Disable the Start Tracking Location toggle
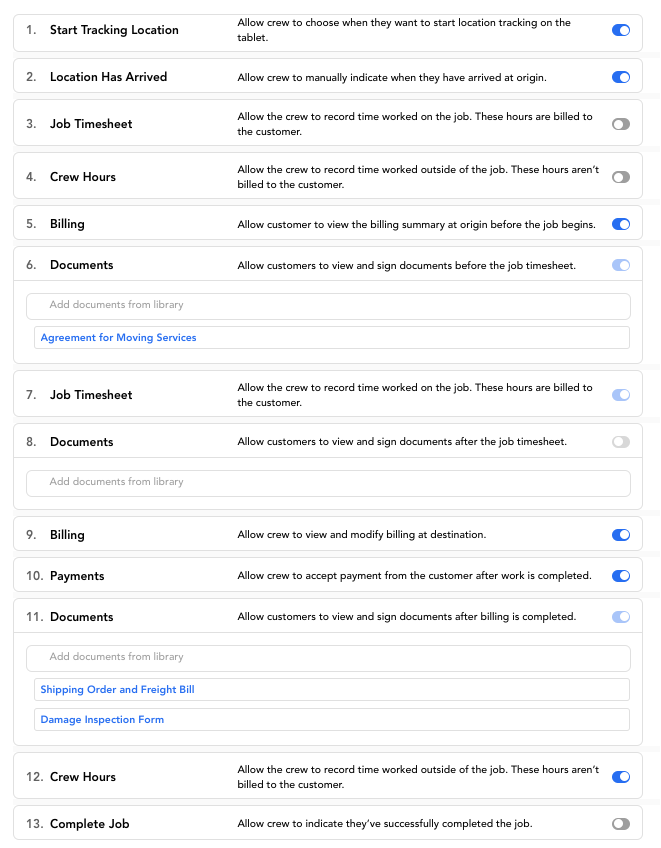 click(x=620, y=30)
